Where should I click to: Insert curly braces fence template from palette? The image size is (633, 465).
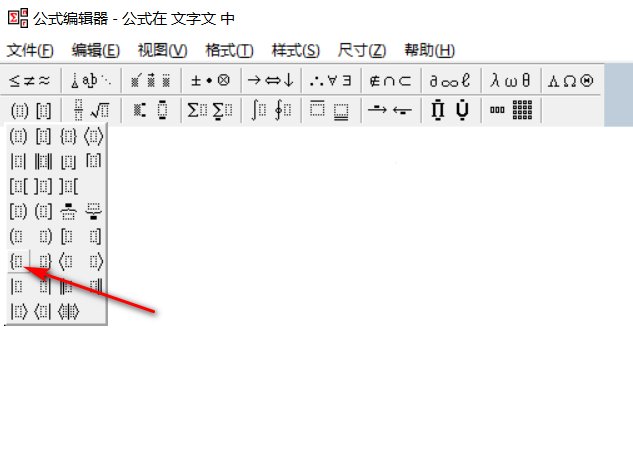point(68,137)
